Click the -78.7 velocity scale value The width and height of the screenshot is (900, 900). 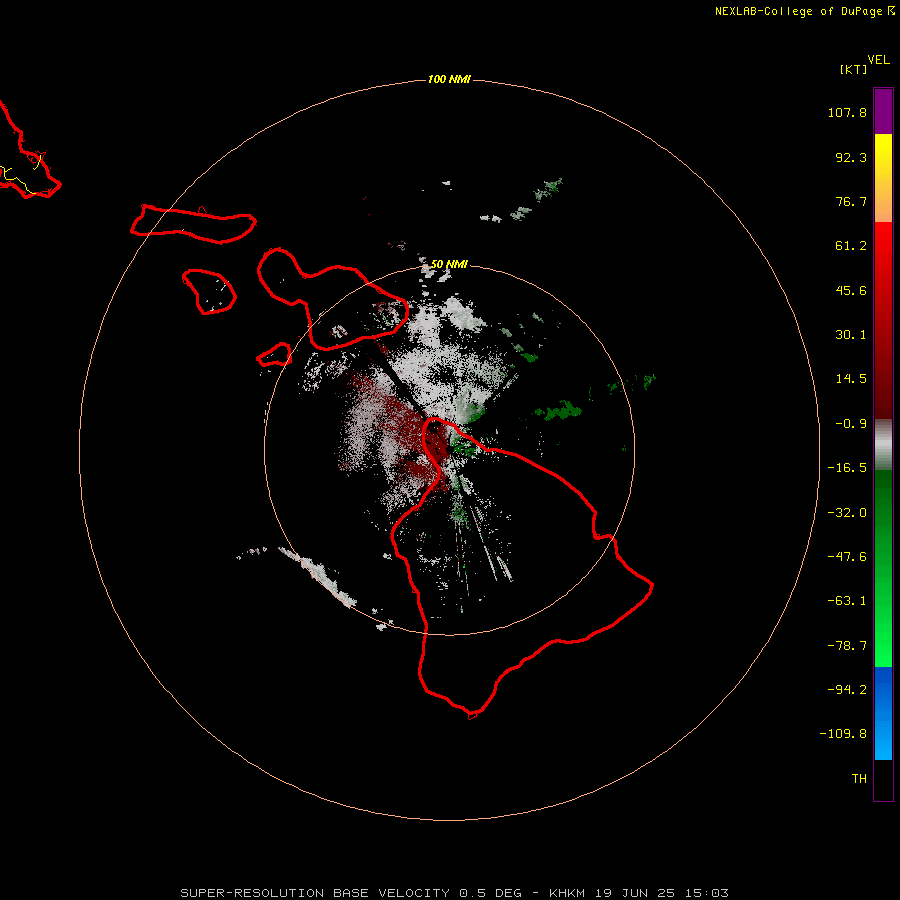(847, 646)
